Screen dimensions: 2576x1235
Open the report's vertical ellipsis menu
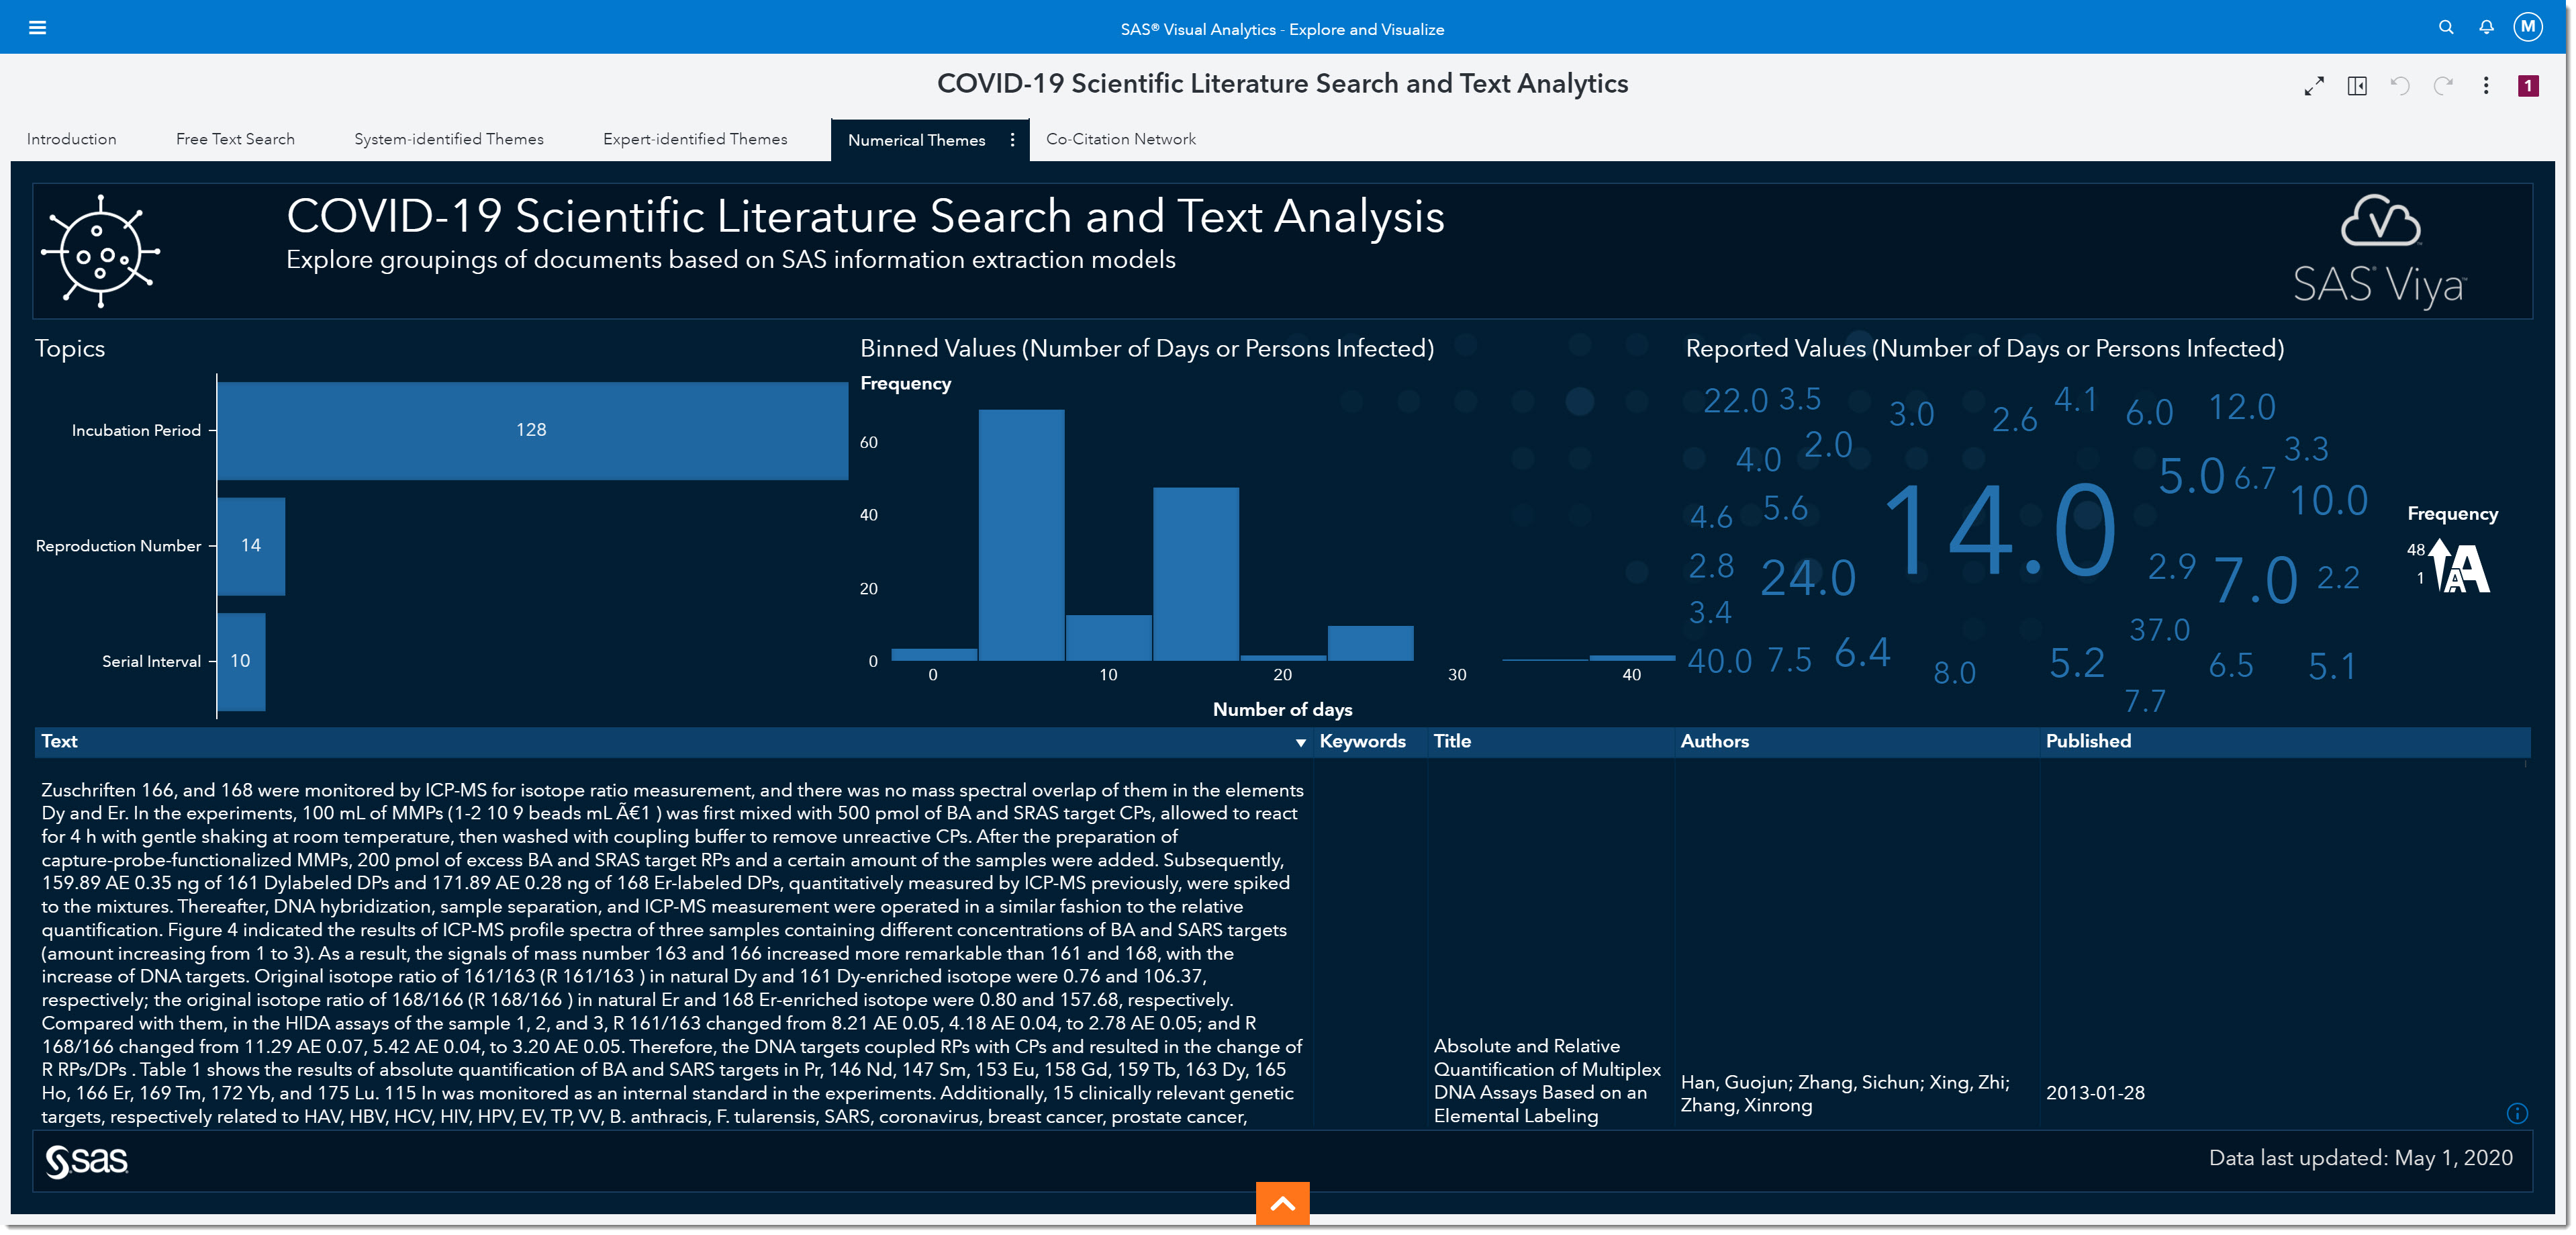[x=2486, y=86]
